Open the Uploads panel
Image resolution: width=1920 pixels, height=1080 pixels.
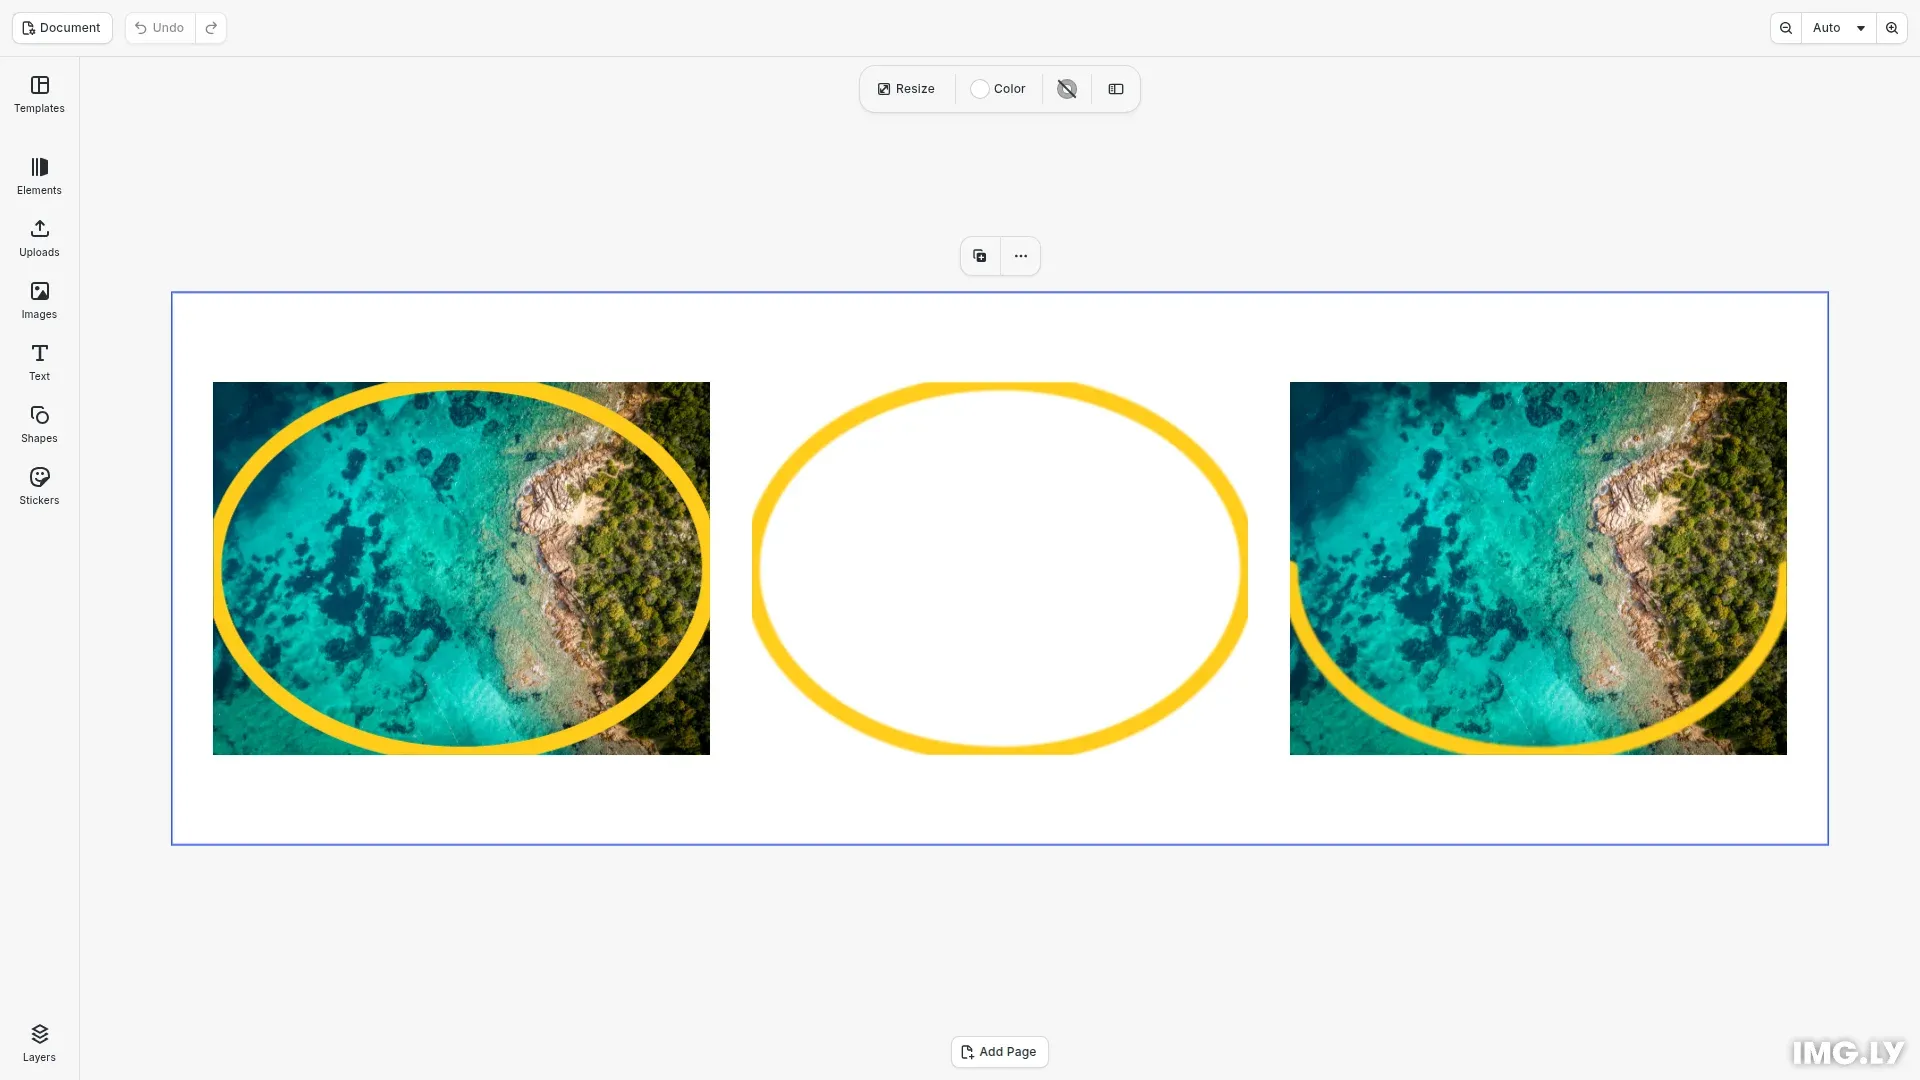[39, 239]
